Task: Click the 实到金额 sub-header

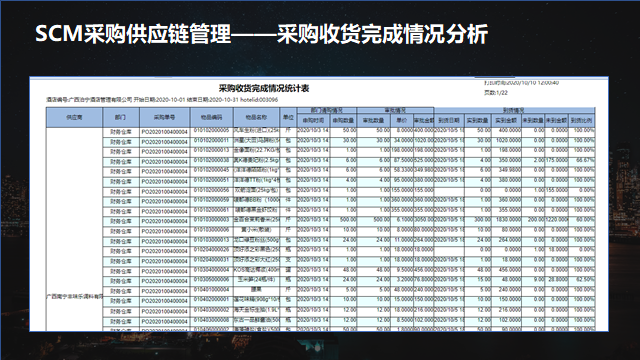Action: pos(506,120)
